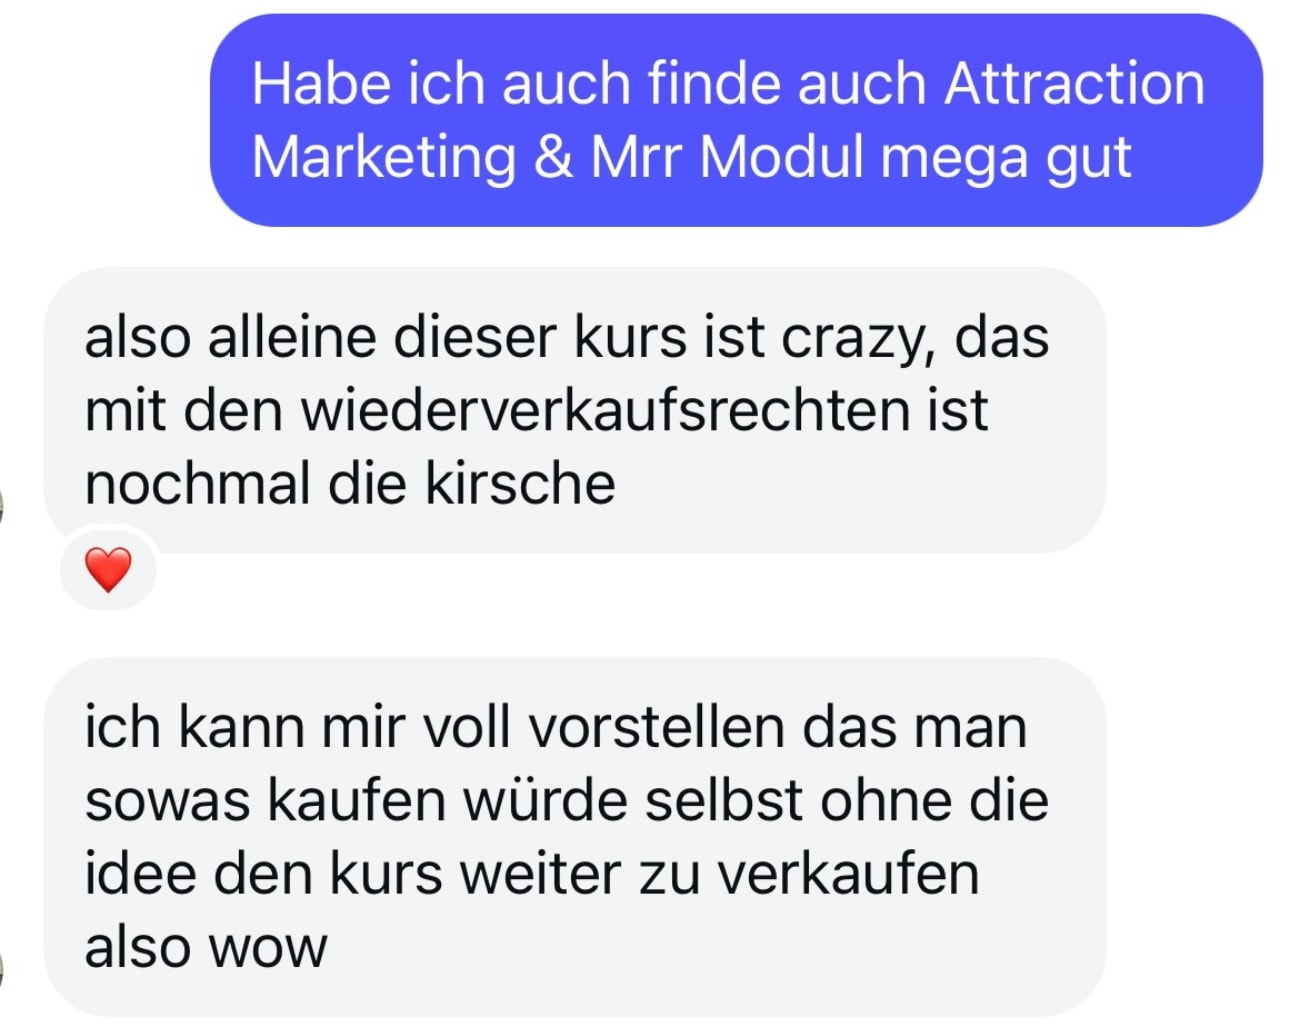
Task: Click the word 'kirsche'
Action: (520, 484)
